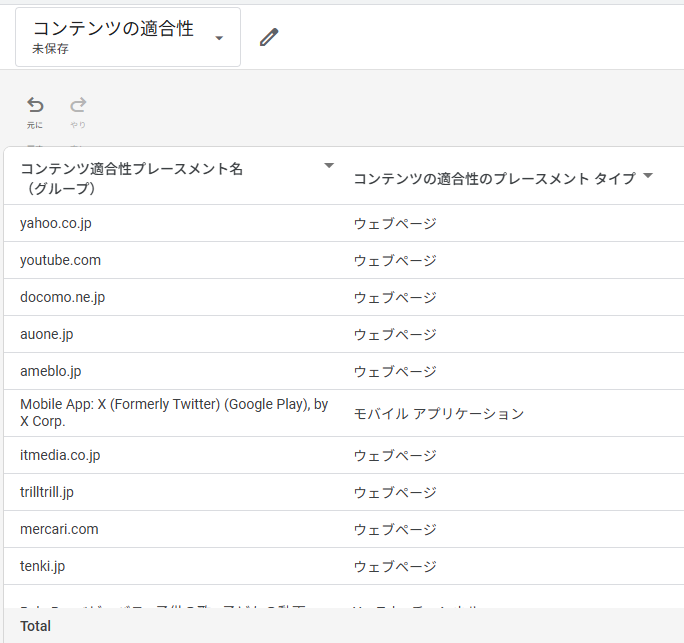This screenshot has width=684, height=643.
Task: Click ウェブページ cell in the mercari.com row
Action: coord(395,530)
